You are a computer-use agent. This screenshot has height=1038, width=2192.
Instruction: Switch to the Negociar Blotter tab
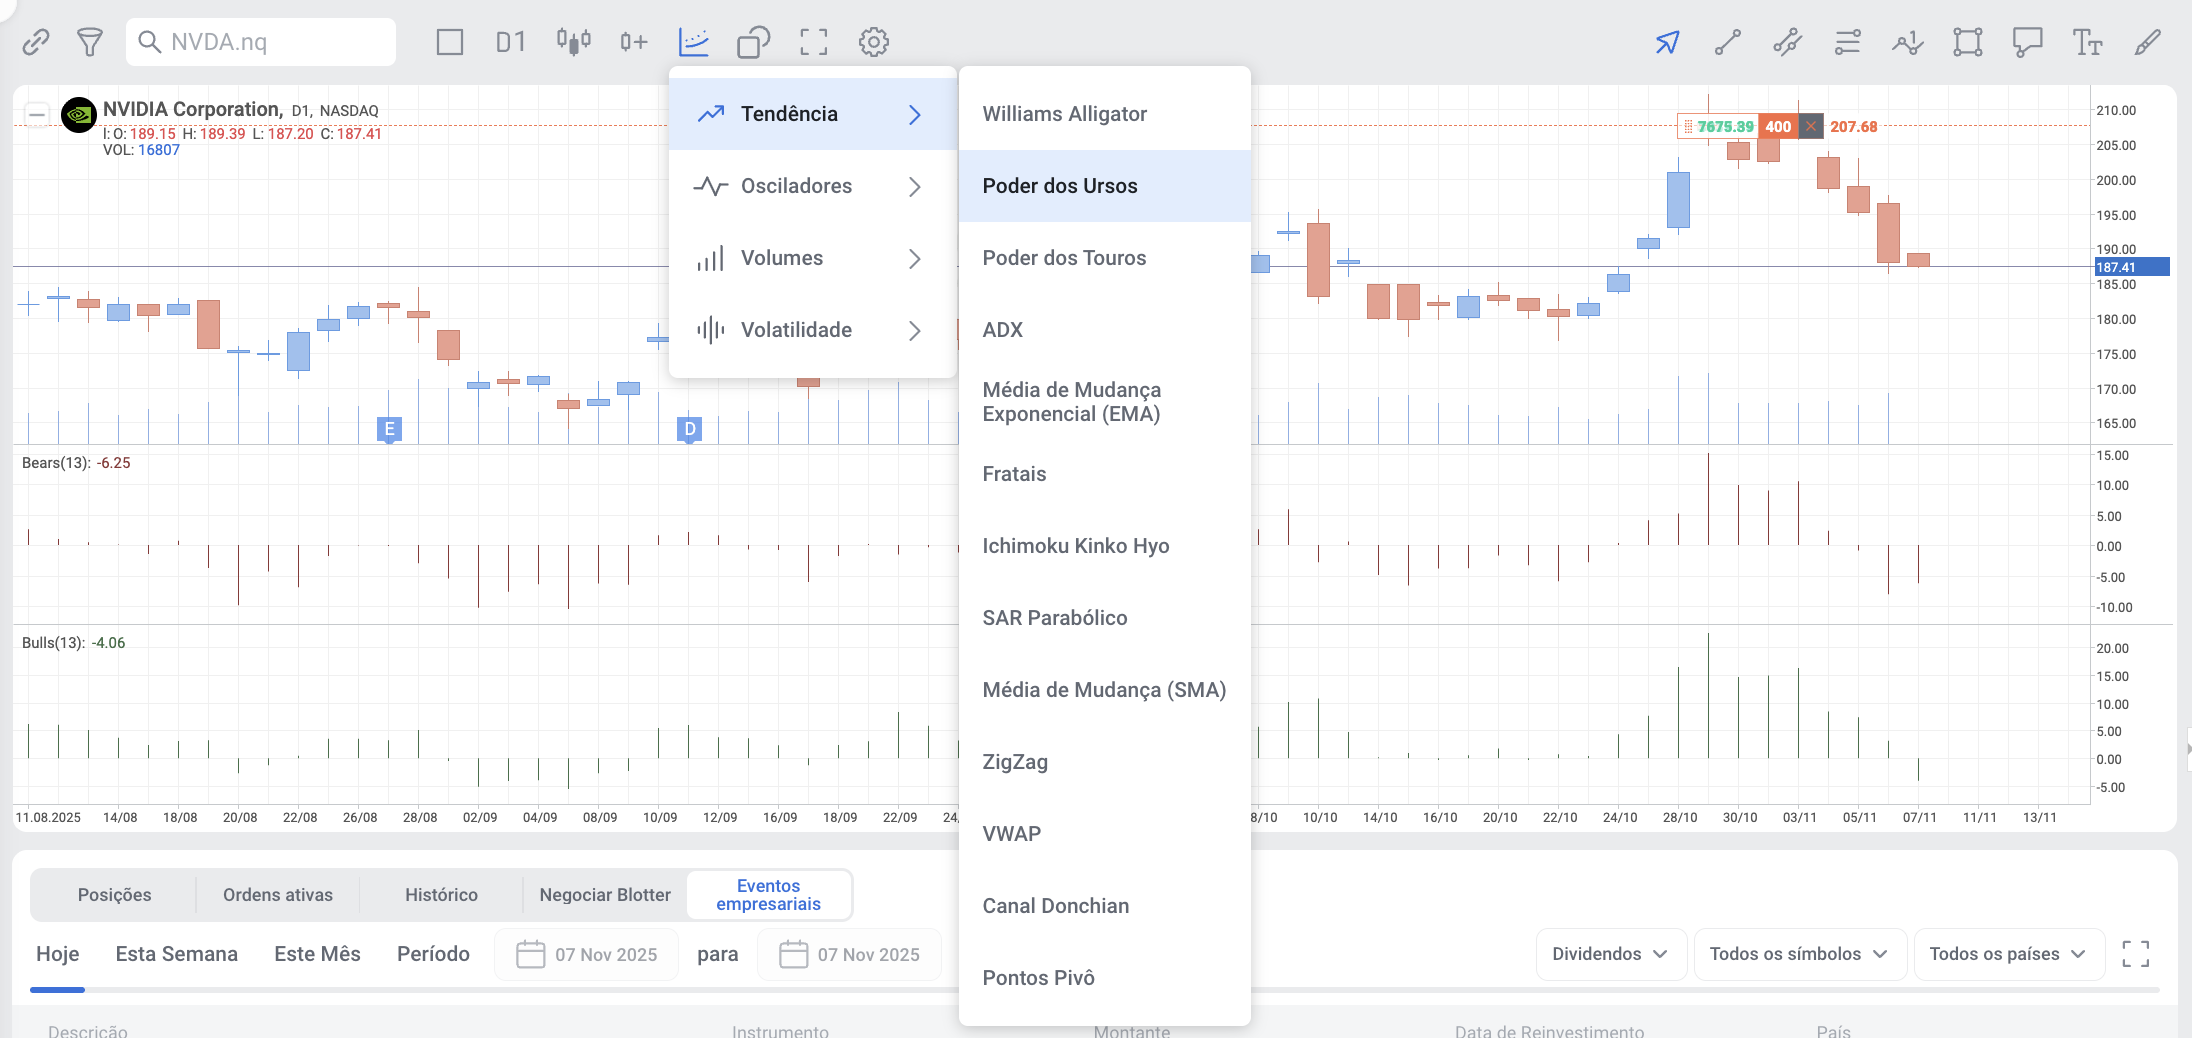click(x=605, y=895)
